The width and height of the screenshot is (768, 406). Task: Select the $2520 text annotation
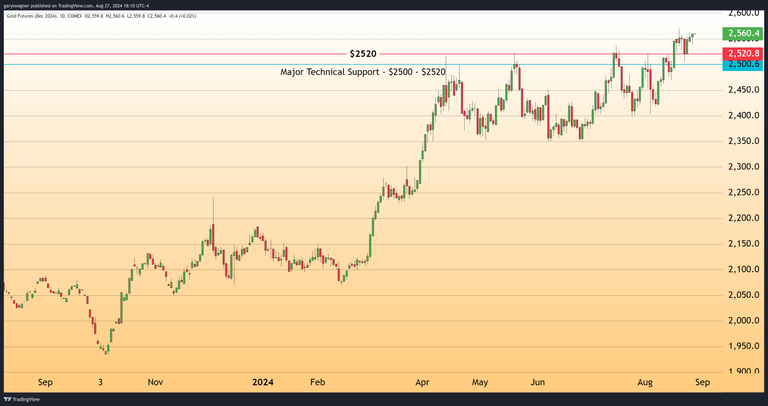click(x=362, y=52)
